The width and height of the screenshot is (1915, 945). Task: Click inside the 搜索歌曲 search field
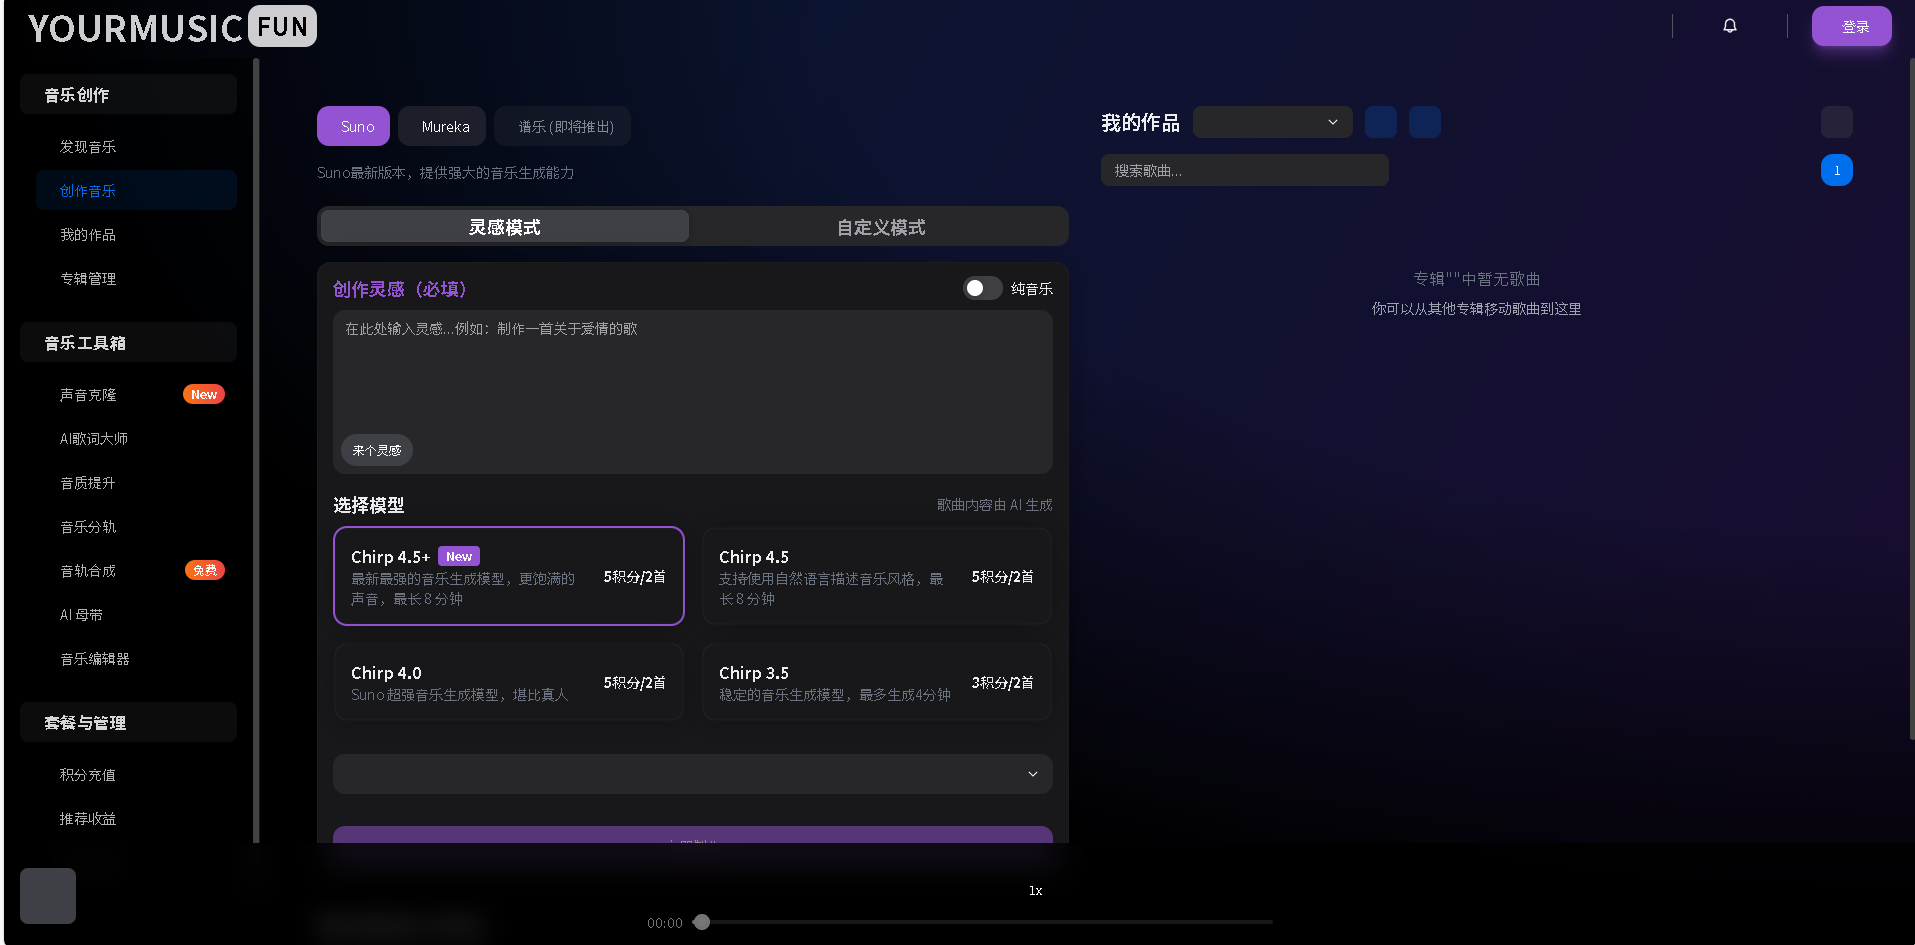1243,170
